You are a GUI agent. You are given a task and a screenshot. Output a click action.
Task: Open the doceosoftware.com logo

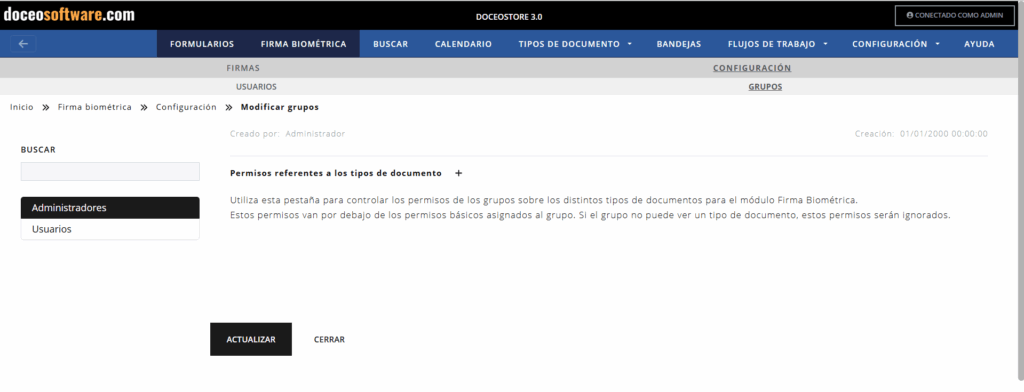(x=69, y=14)
